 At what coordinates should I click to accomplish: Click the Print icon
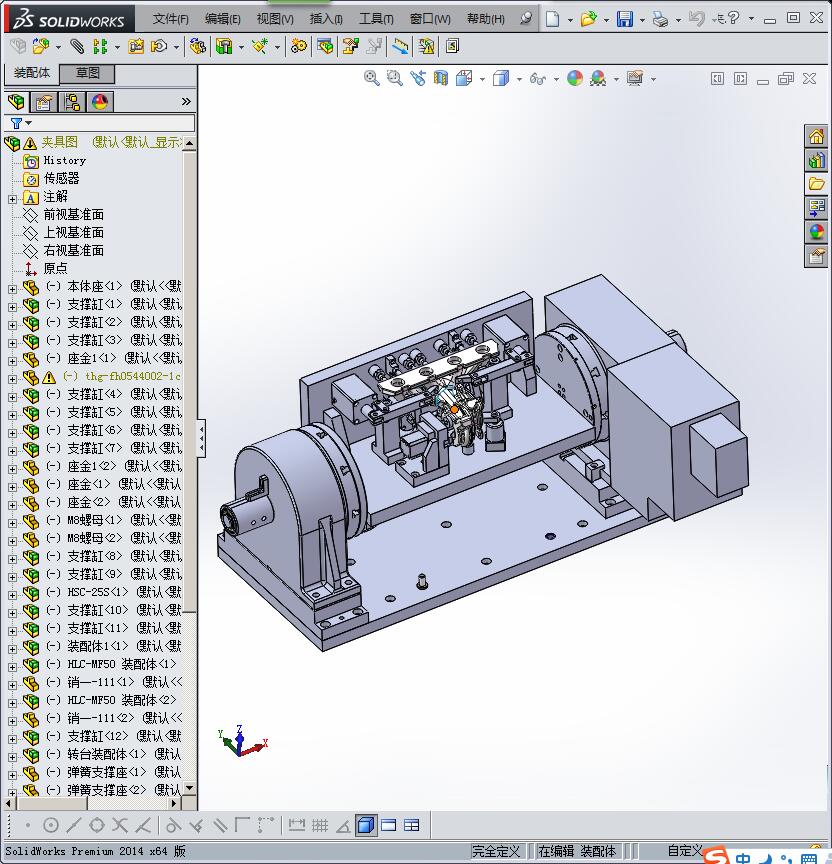point(660,19)
